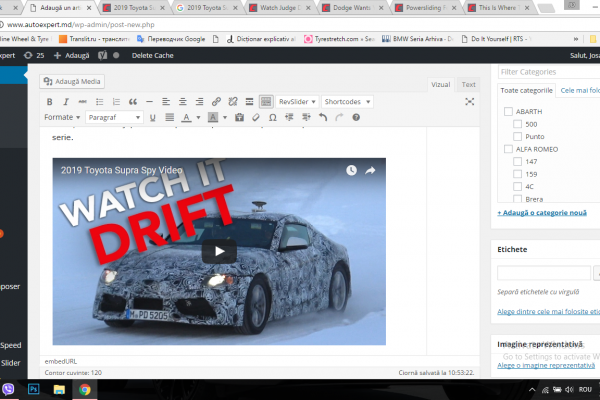The height and width of the screenshot is (400, 600).
Task: Click Delete Cache in admin bar
Action: [153, 56]
